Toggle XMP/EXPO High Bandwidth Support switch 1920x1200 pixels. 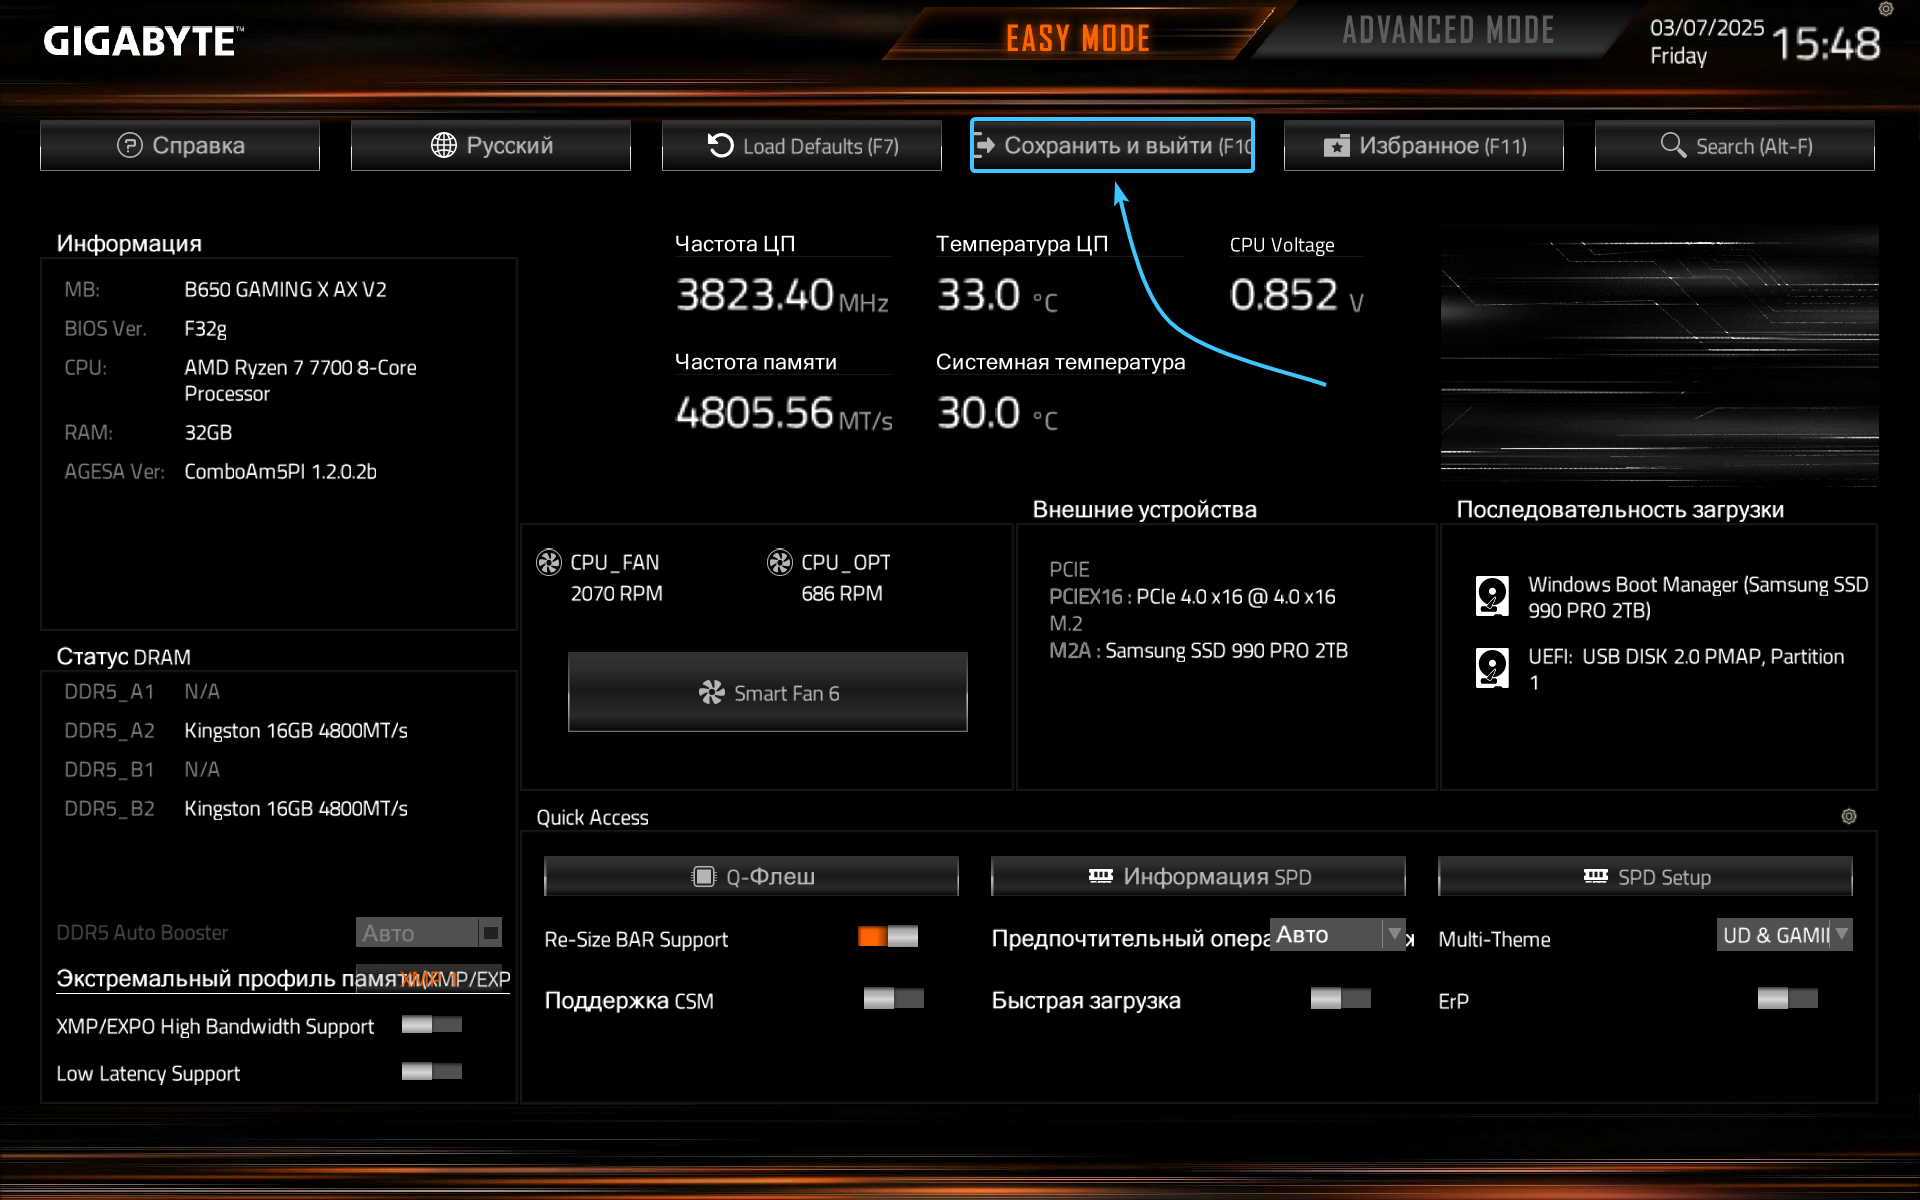[x=432, y=1025]
